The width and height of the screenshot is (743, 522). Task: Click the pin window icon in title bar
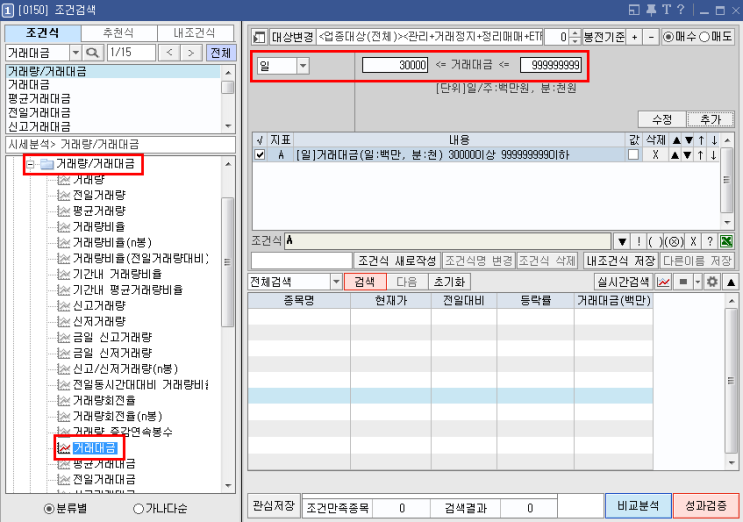pos(651,9)
